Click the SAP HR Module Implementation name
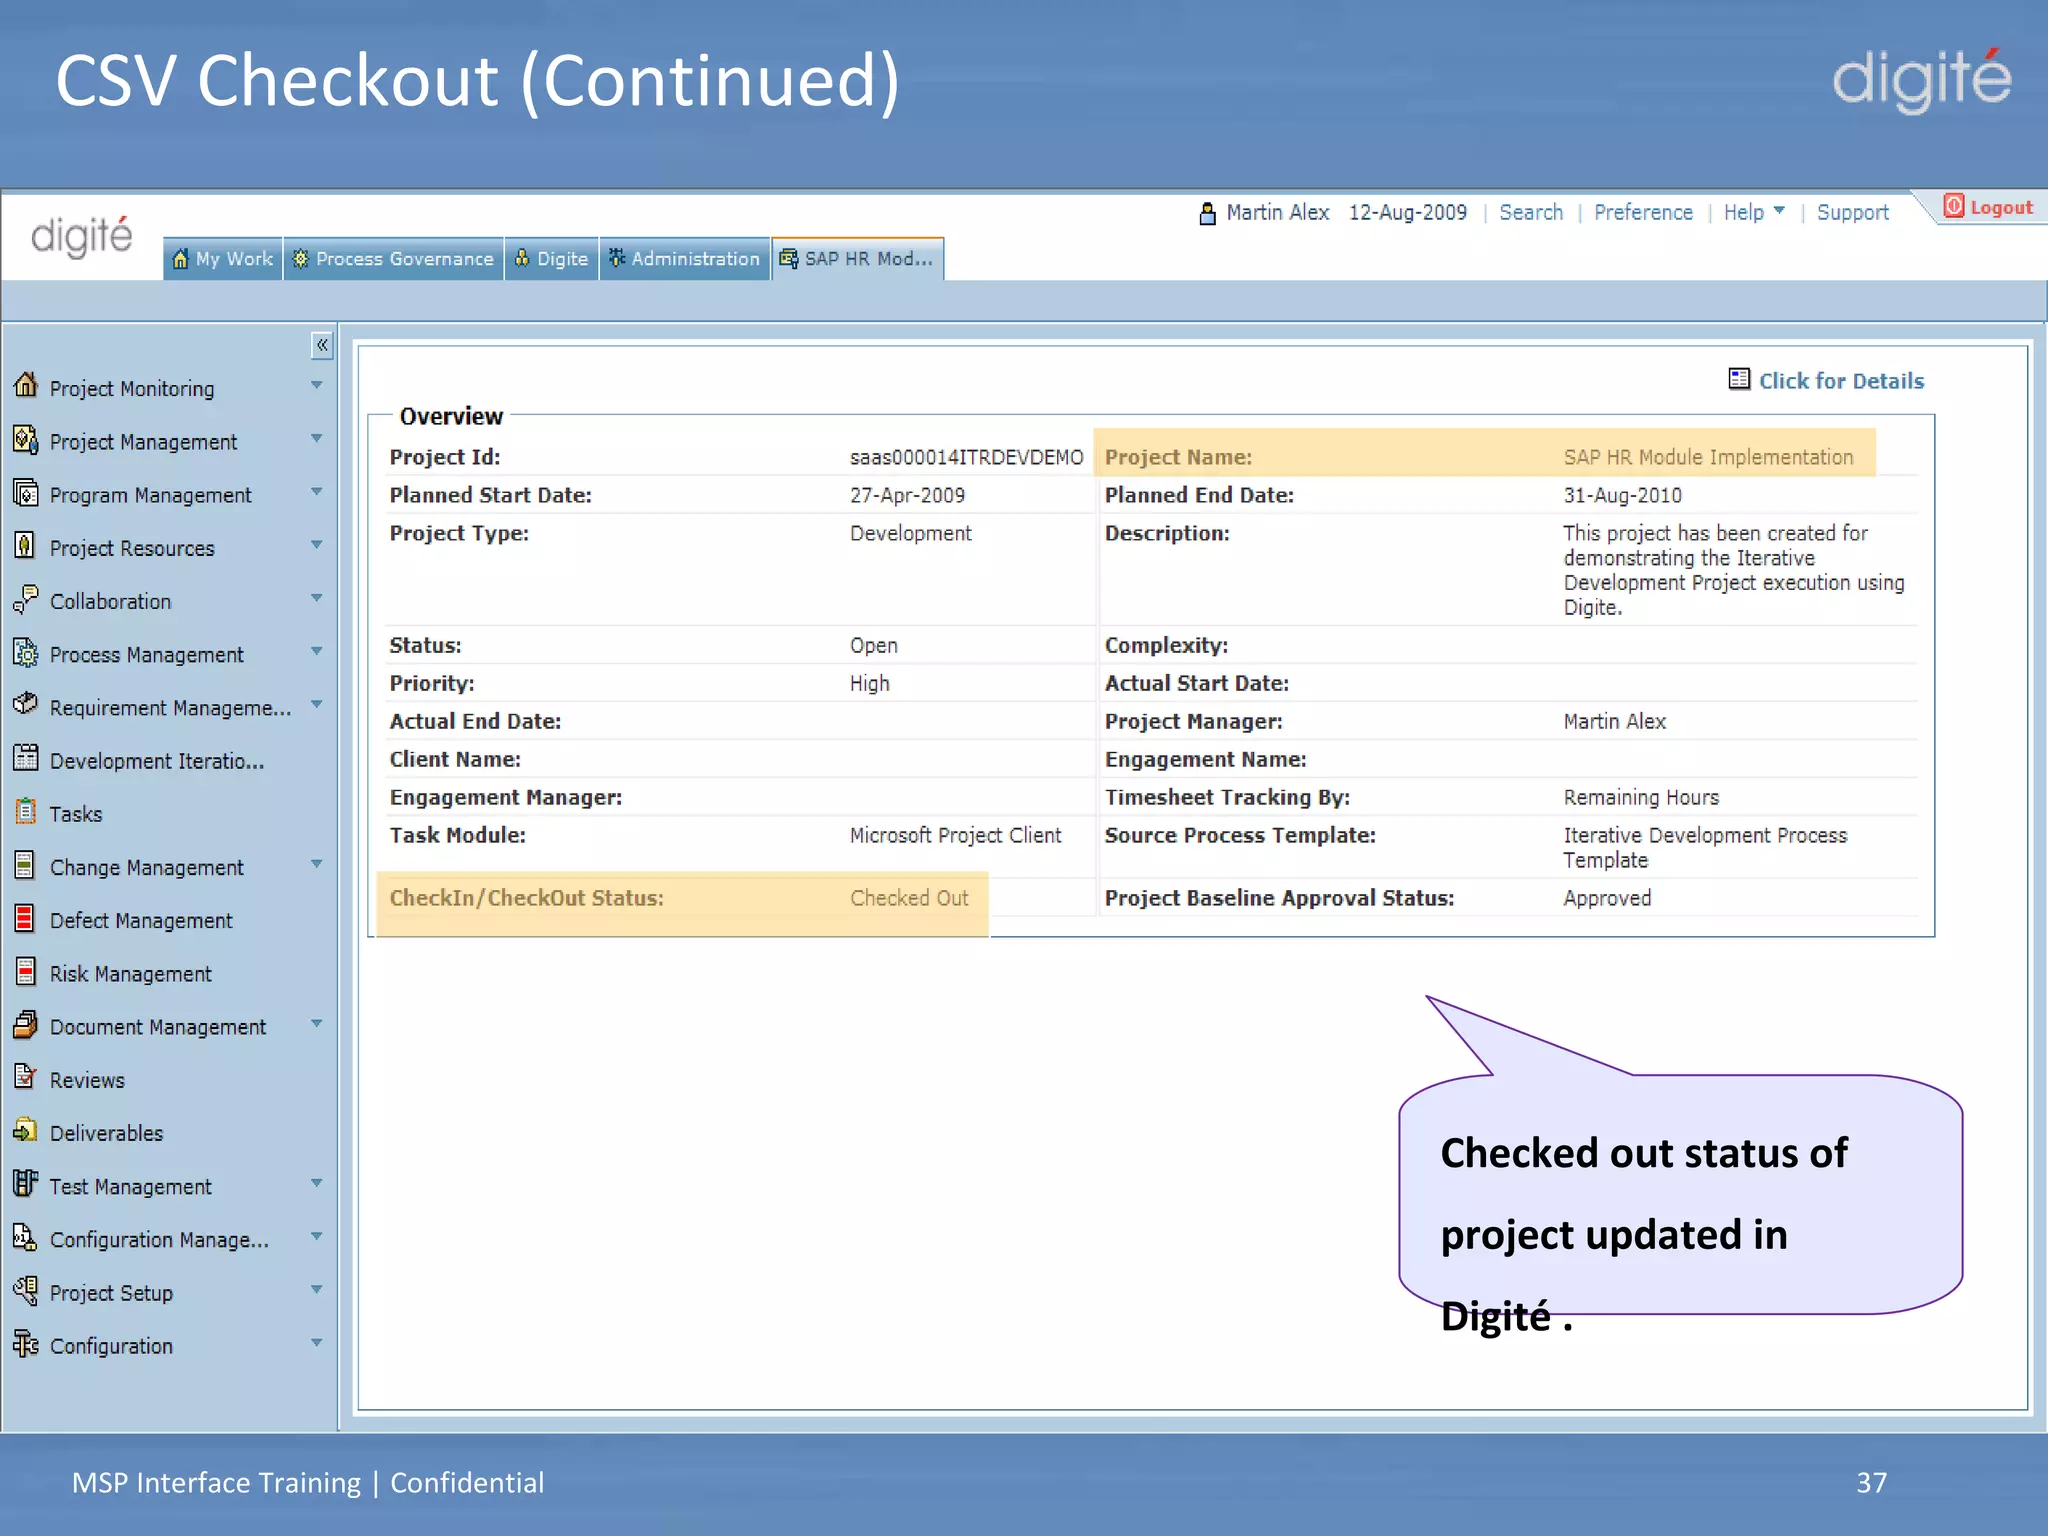This screenshot has width=2048, height=1536. point(1708,457)
